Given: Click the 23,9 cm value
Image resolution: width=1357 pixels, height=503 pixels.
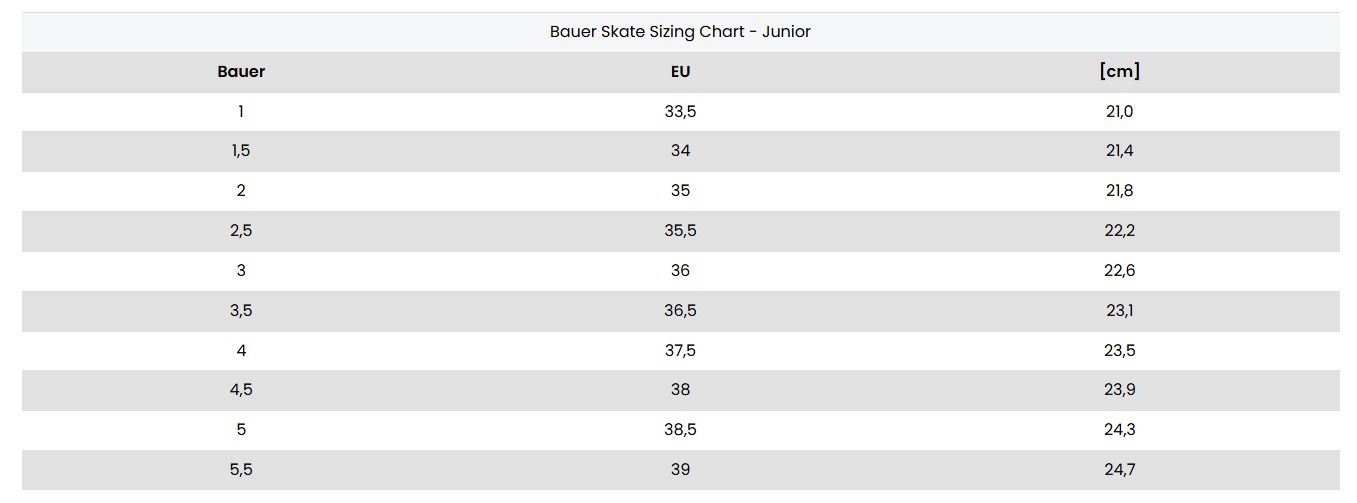Looking at the screenshot, I should [1119, 390].
